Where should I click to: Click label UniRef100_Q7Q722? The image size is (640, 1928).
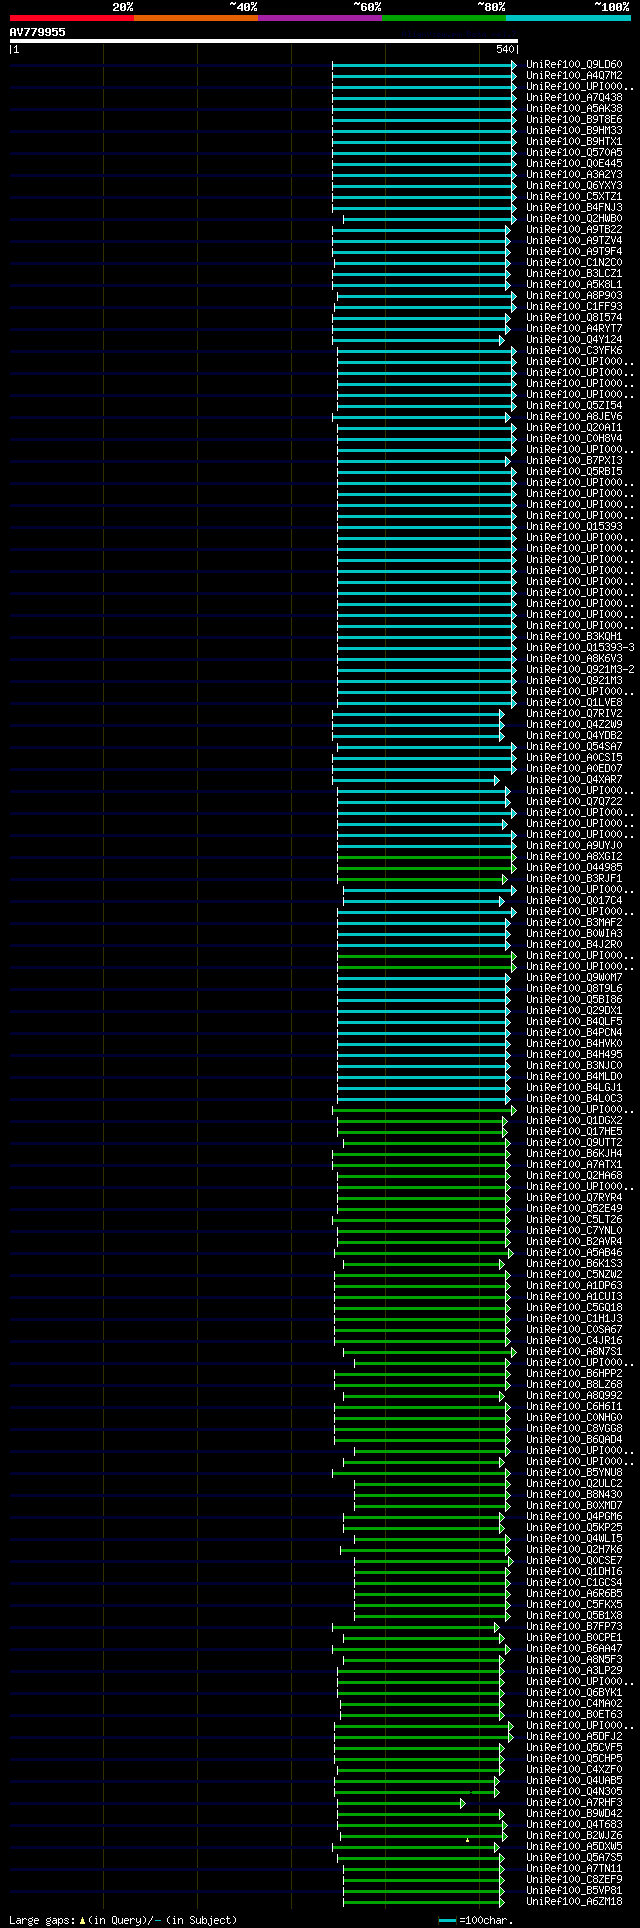[574, 802]
